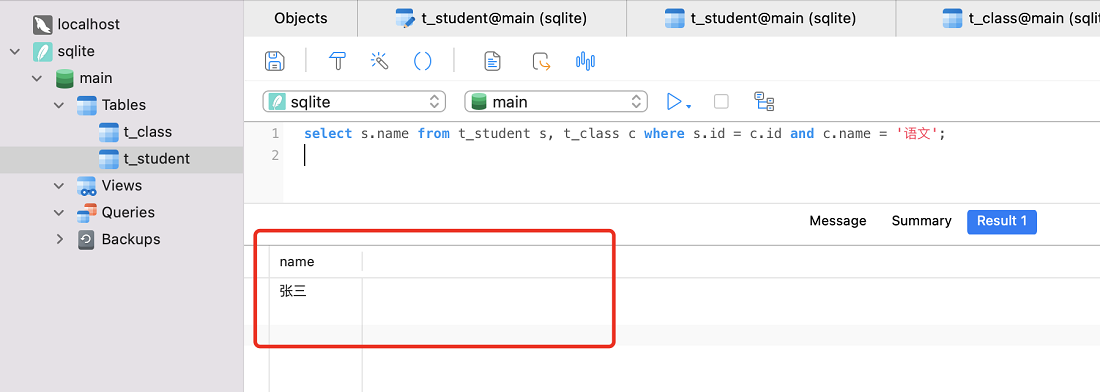
Task: Click the Code Snippet parentheses icon
Action: click(x=422, y=61)
